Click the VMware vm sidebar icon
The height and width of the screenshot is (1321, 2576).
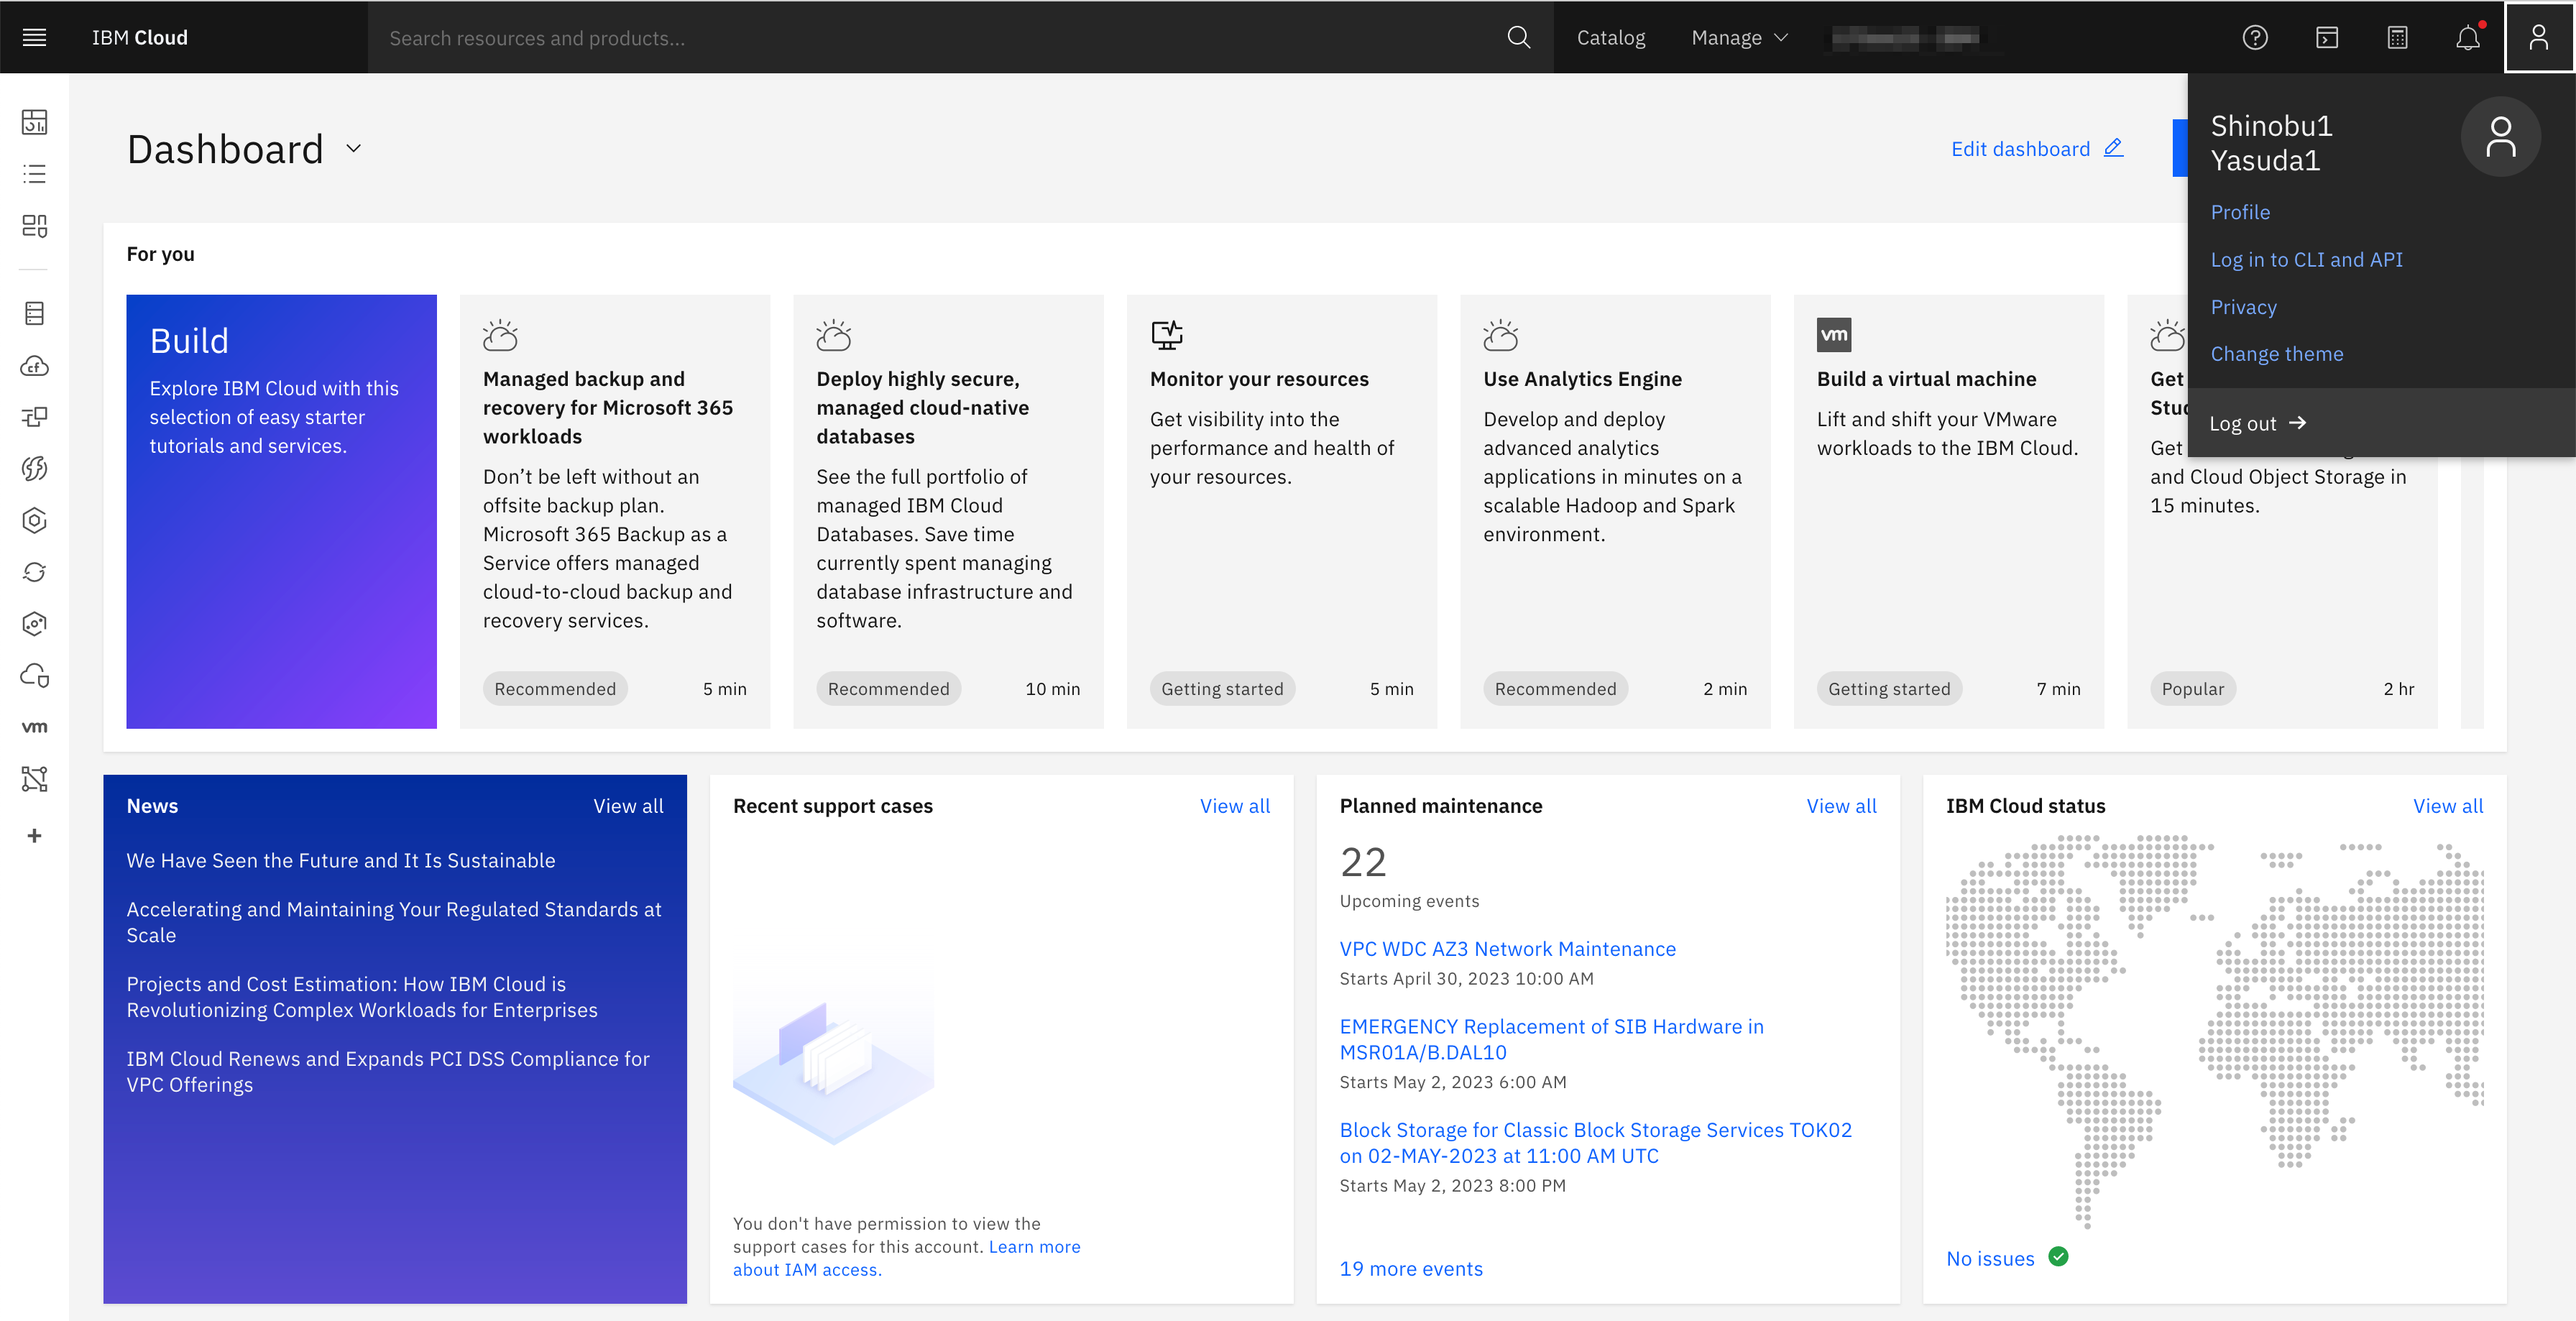click(x=34, y=727)
